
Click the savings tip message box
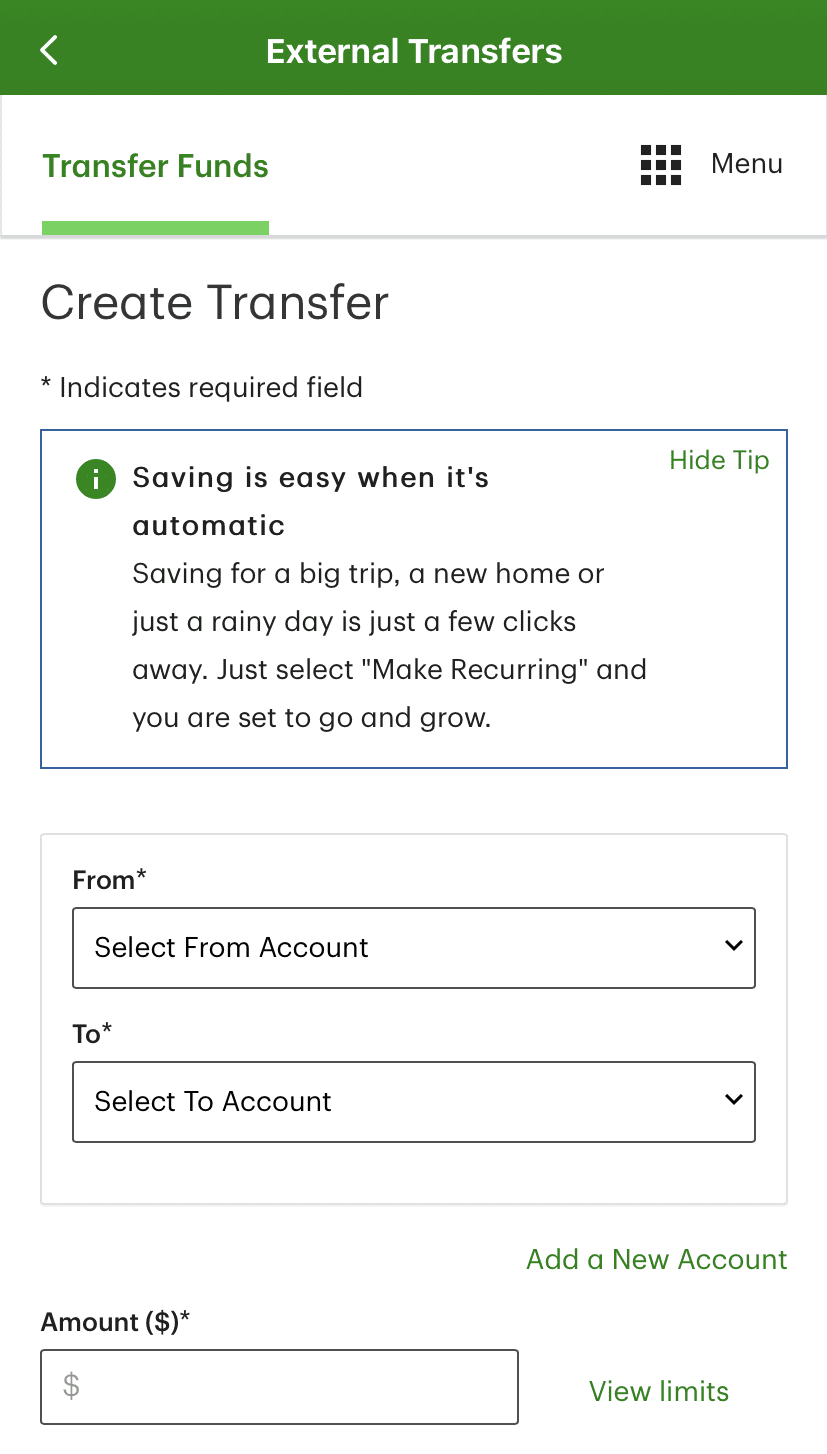413,598
